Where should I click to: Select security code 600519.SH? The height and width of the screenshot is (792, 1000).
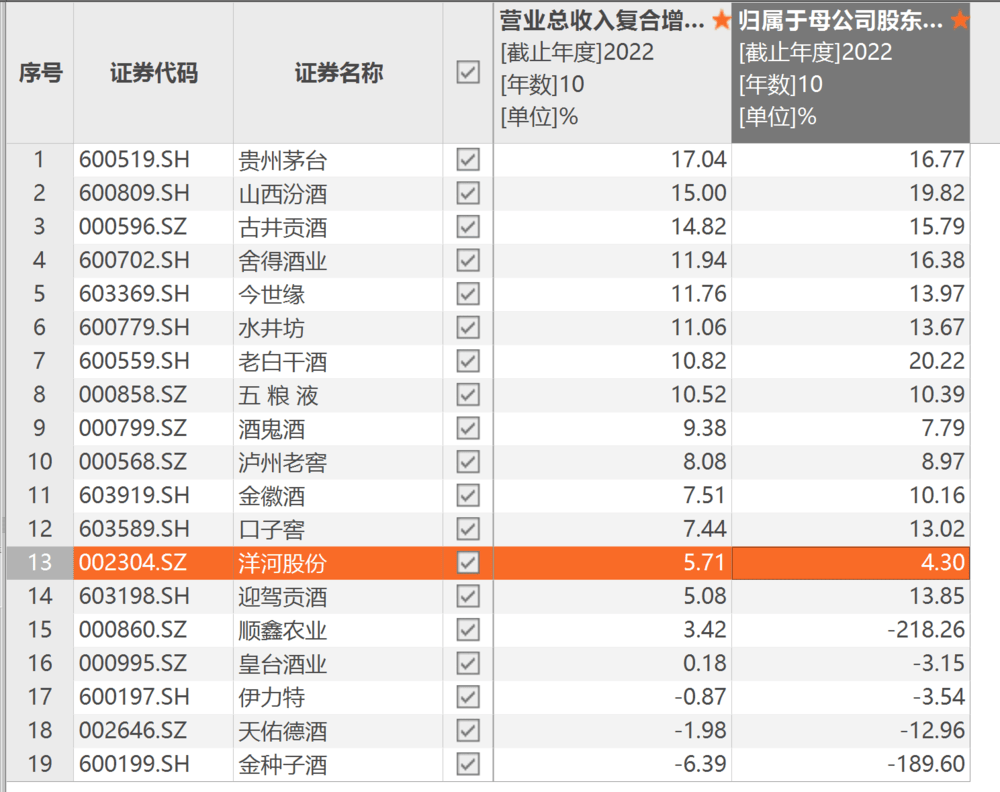(134, 159)
